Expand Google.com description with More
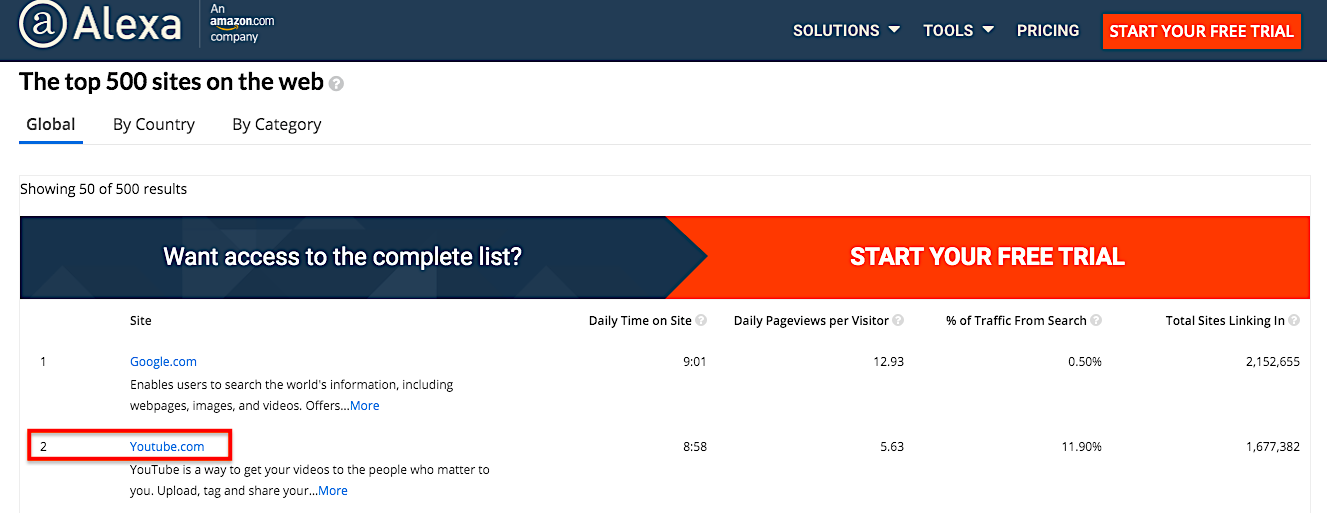This screenshot has height=513, width=1327. coord(364,406)
